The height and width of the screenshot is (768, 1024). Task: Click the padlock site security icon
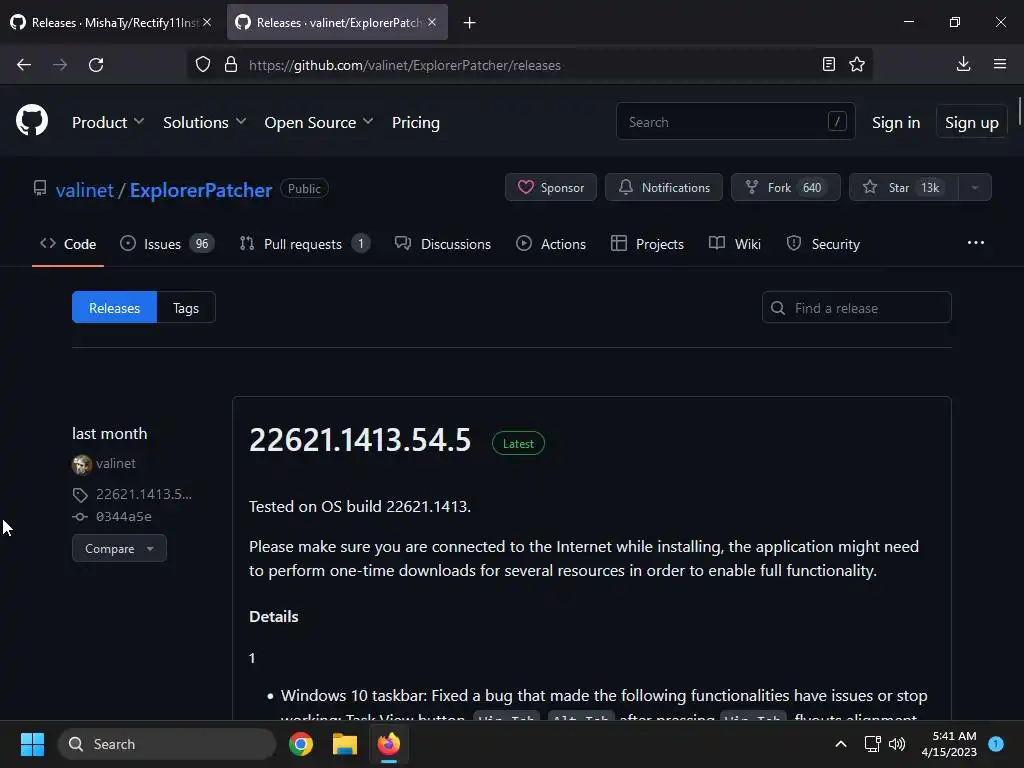pyautogui.click(x=231, y=65)
